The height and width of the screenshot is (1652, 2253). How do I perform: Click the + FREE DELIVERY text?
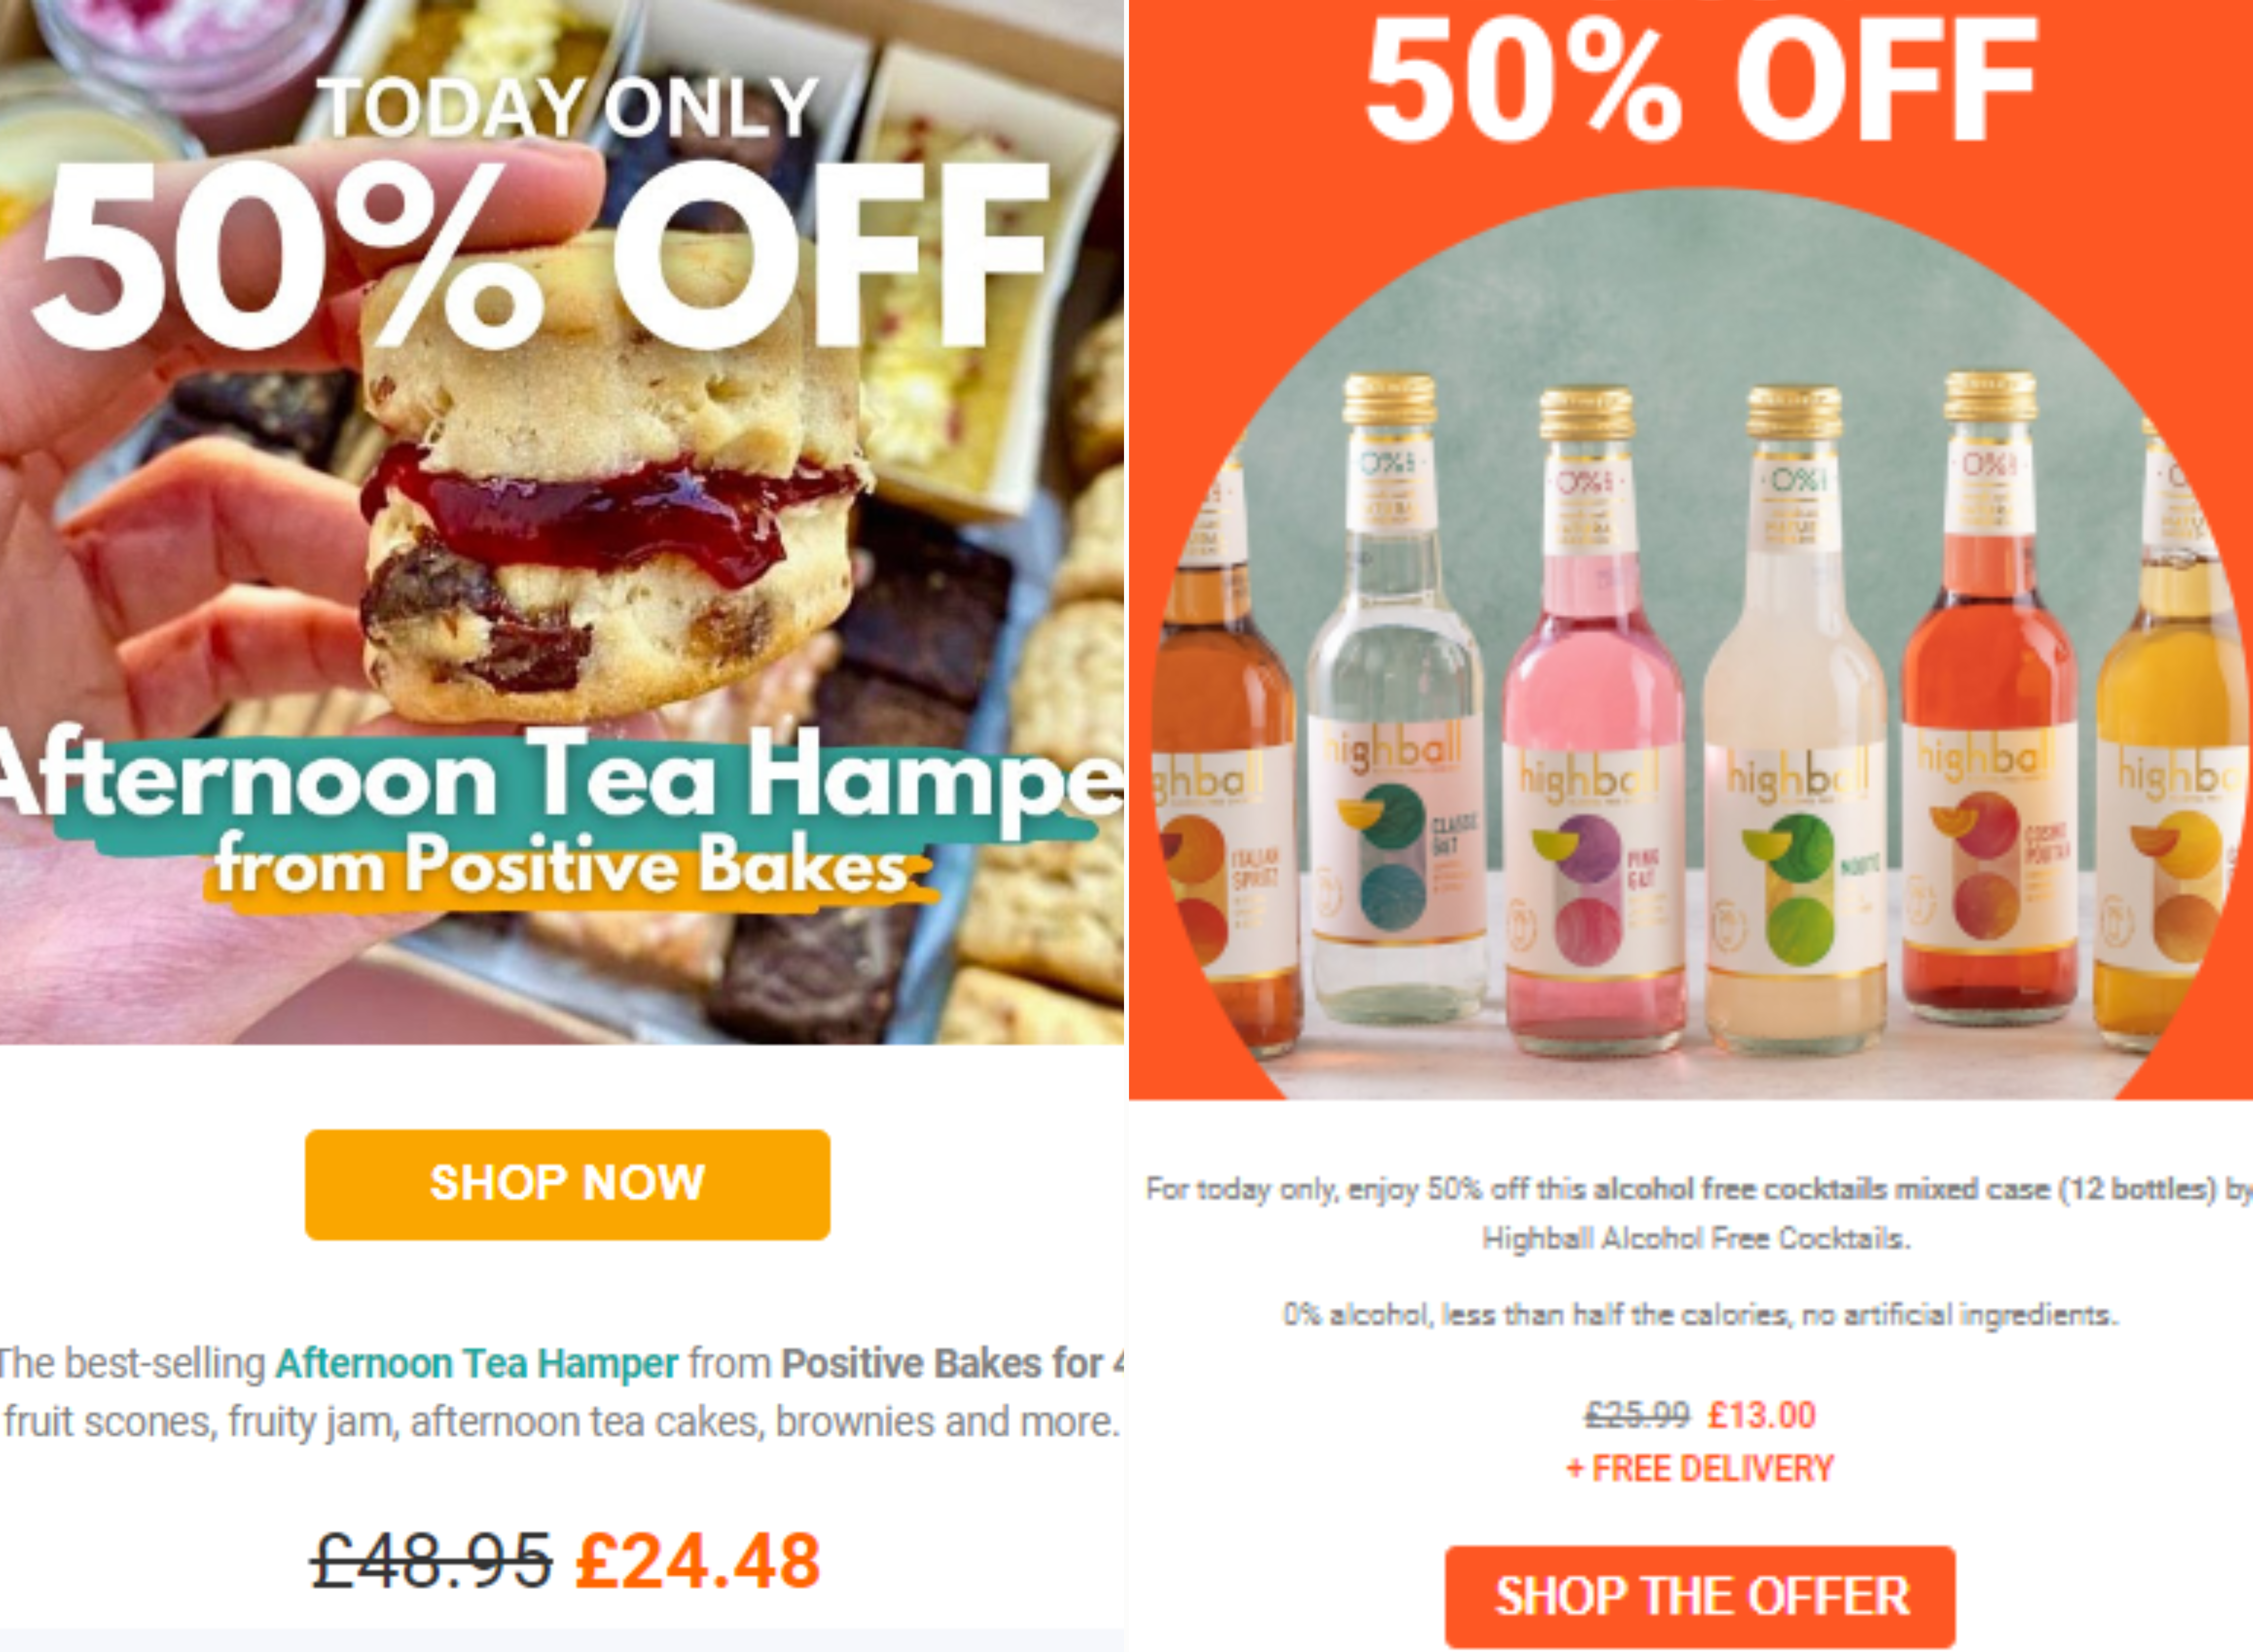(x=1699, y=1468)
